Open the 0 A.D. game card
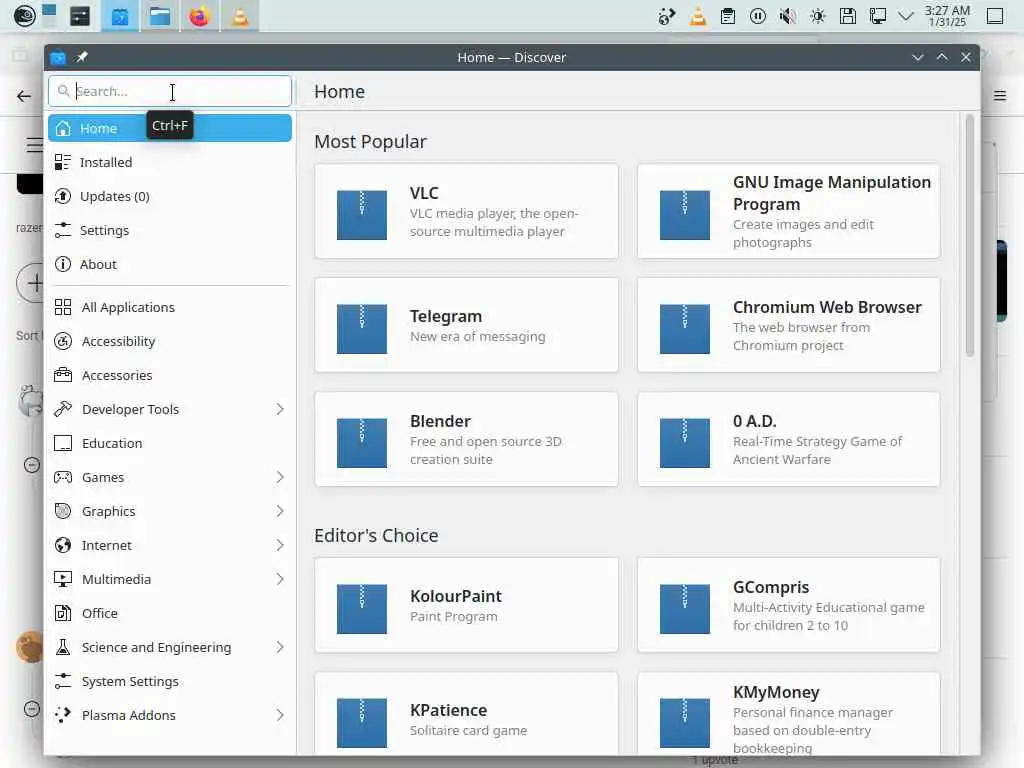The height and width of the screenshot is (768, 1024). coord(788,439)
